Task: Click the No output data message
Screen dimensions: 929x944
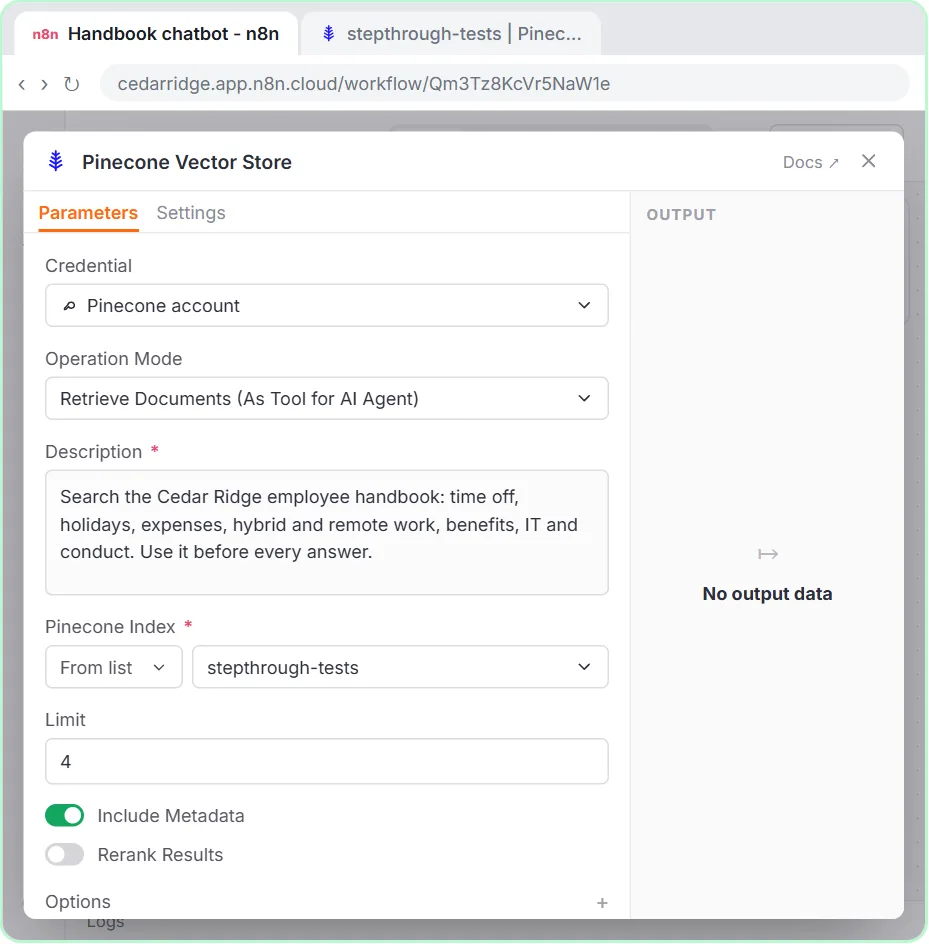Action: click(x=767, y=594)
